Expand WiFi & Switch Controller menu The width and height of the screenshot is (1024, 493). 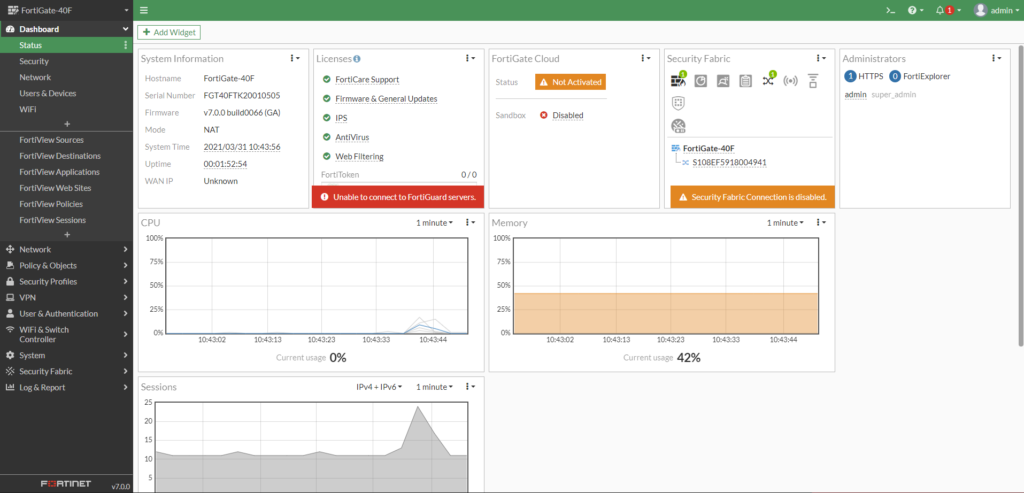click(x=67, y=334)
